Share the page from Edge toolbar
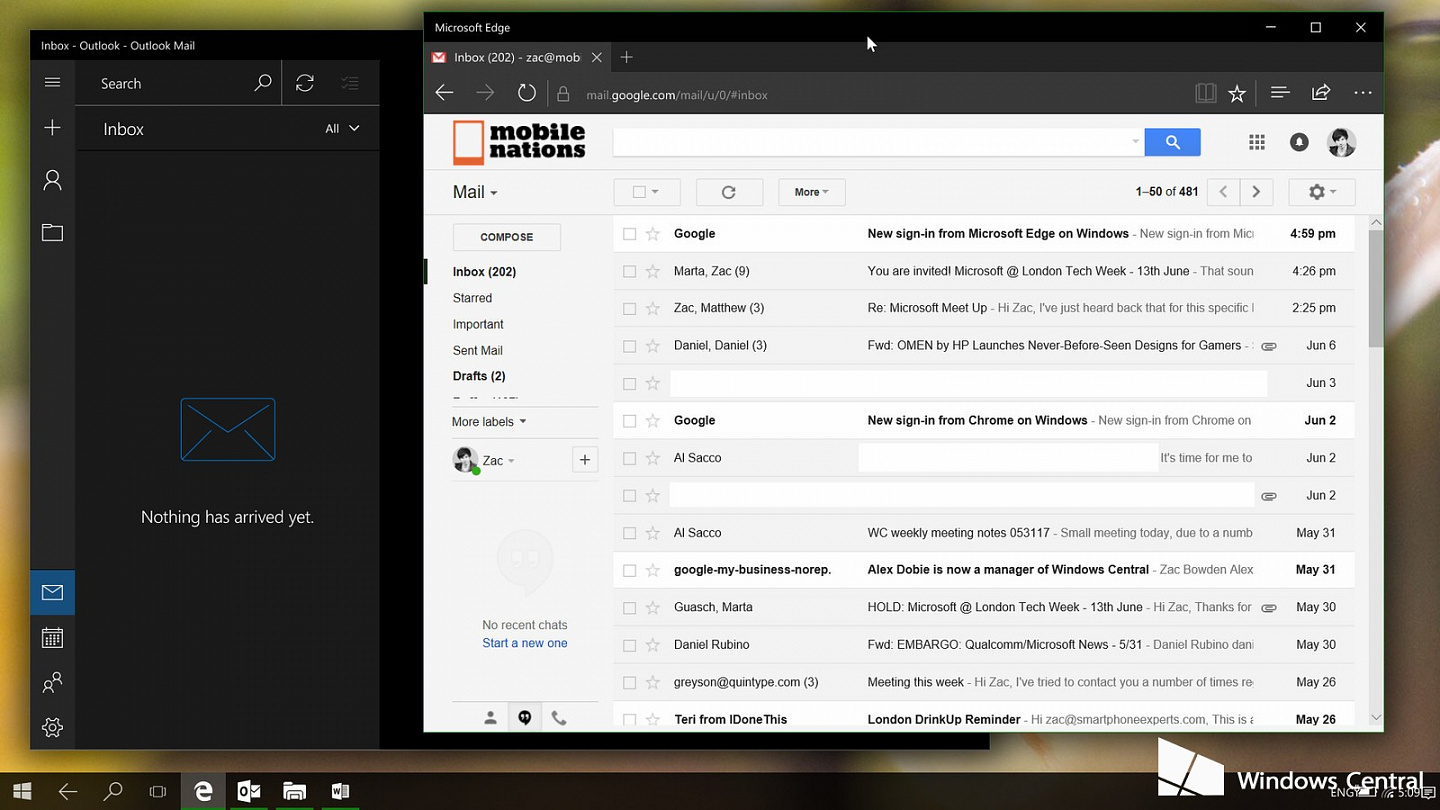The height and width of the screenshot is (810, 1440). (1321, 93)
